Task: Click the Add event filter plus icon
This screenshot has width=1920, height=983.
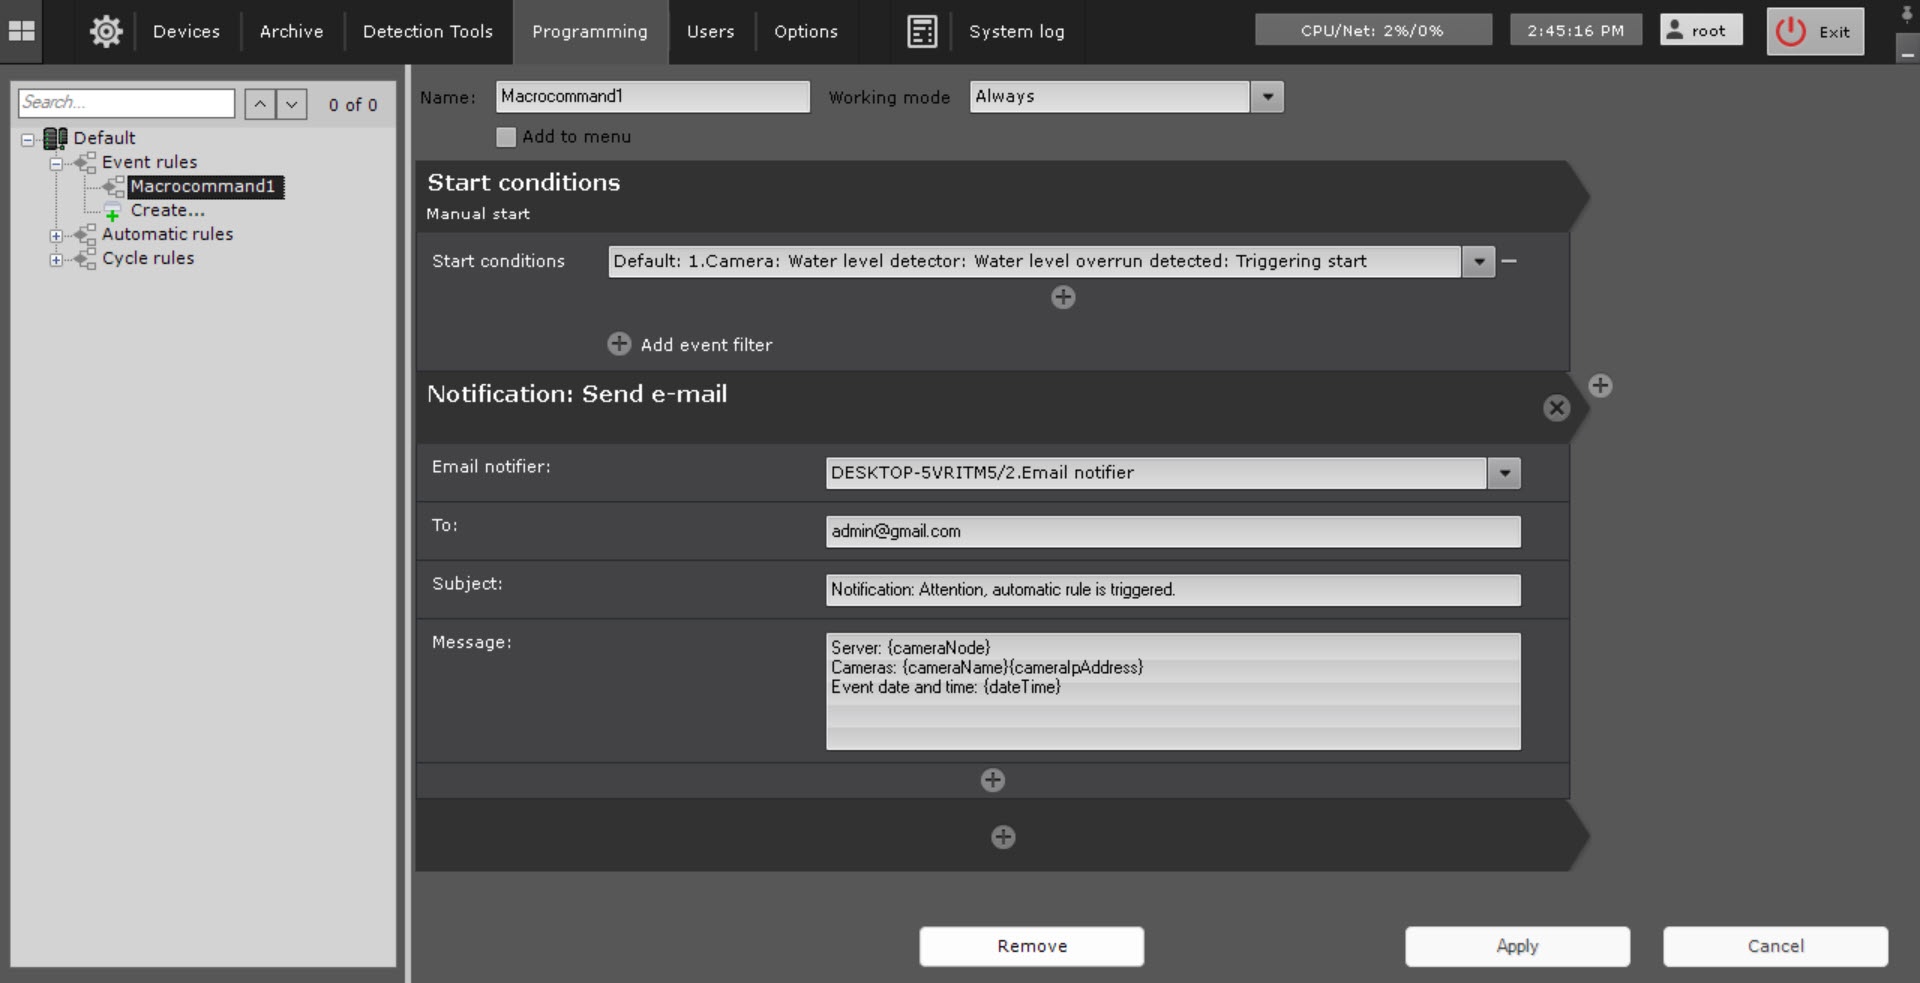Action: click(619, 344)
